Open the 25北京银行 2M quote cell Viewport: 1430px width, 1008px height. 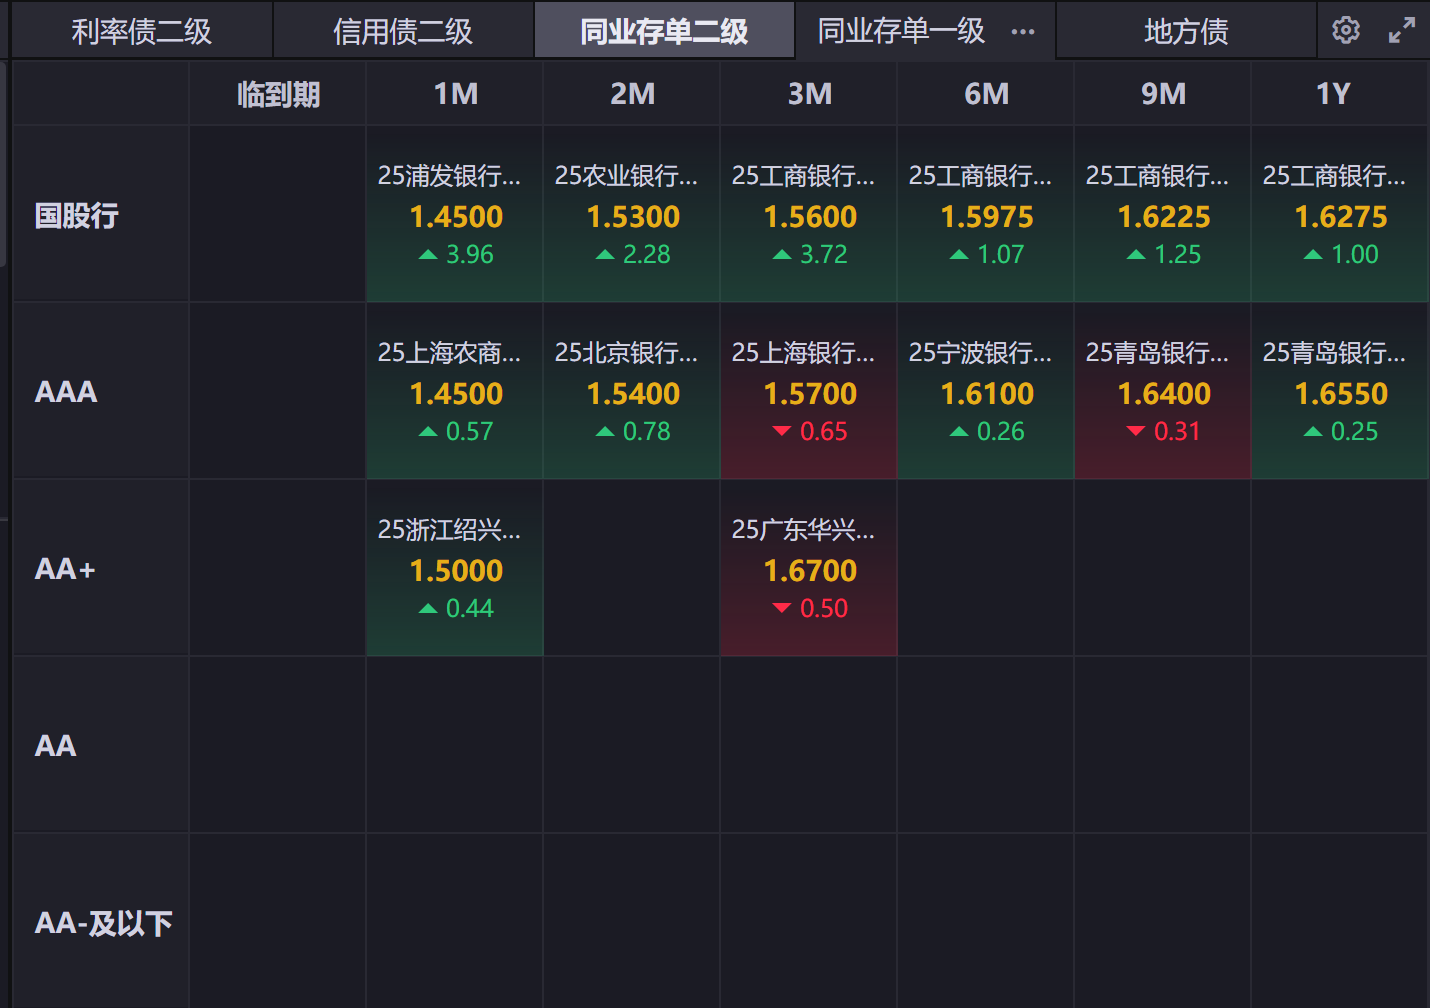click(x=632, y=392)
